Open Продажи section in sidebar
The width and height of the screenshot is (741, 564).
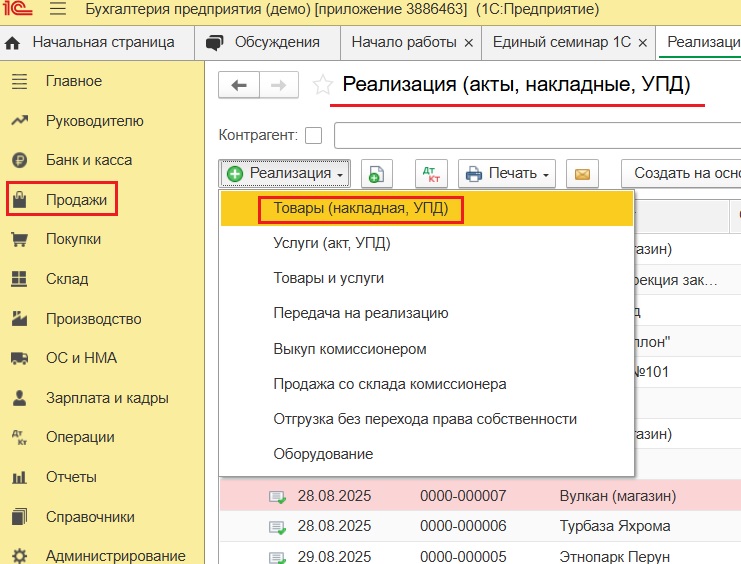76,200
